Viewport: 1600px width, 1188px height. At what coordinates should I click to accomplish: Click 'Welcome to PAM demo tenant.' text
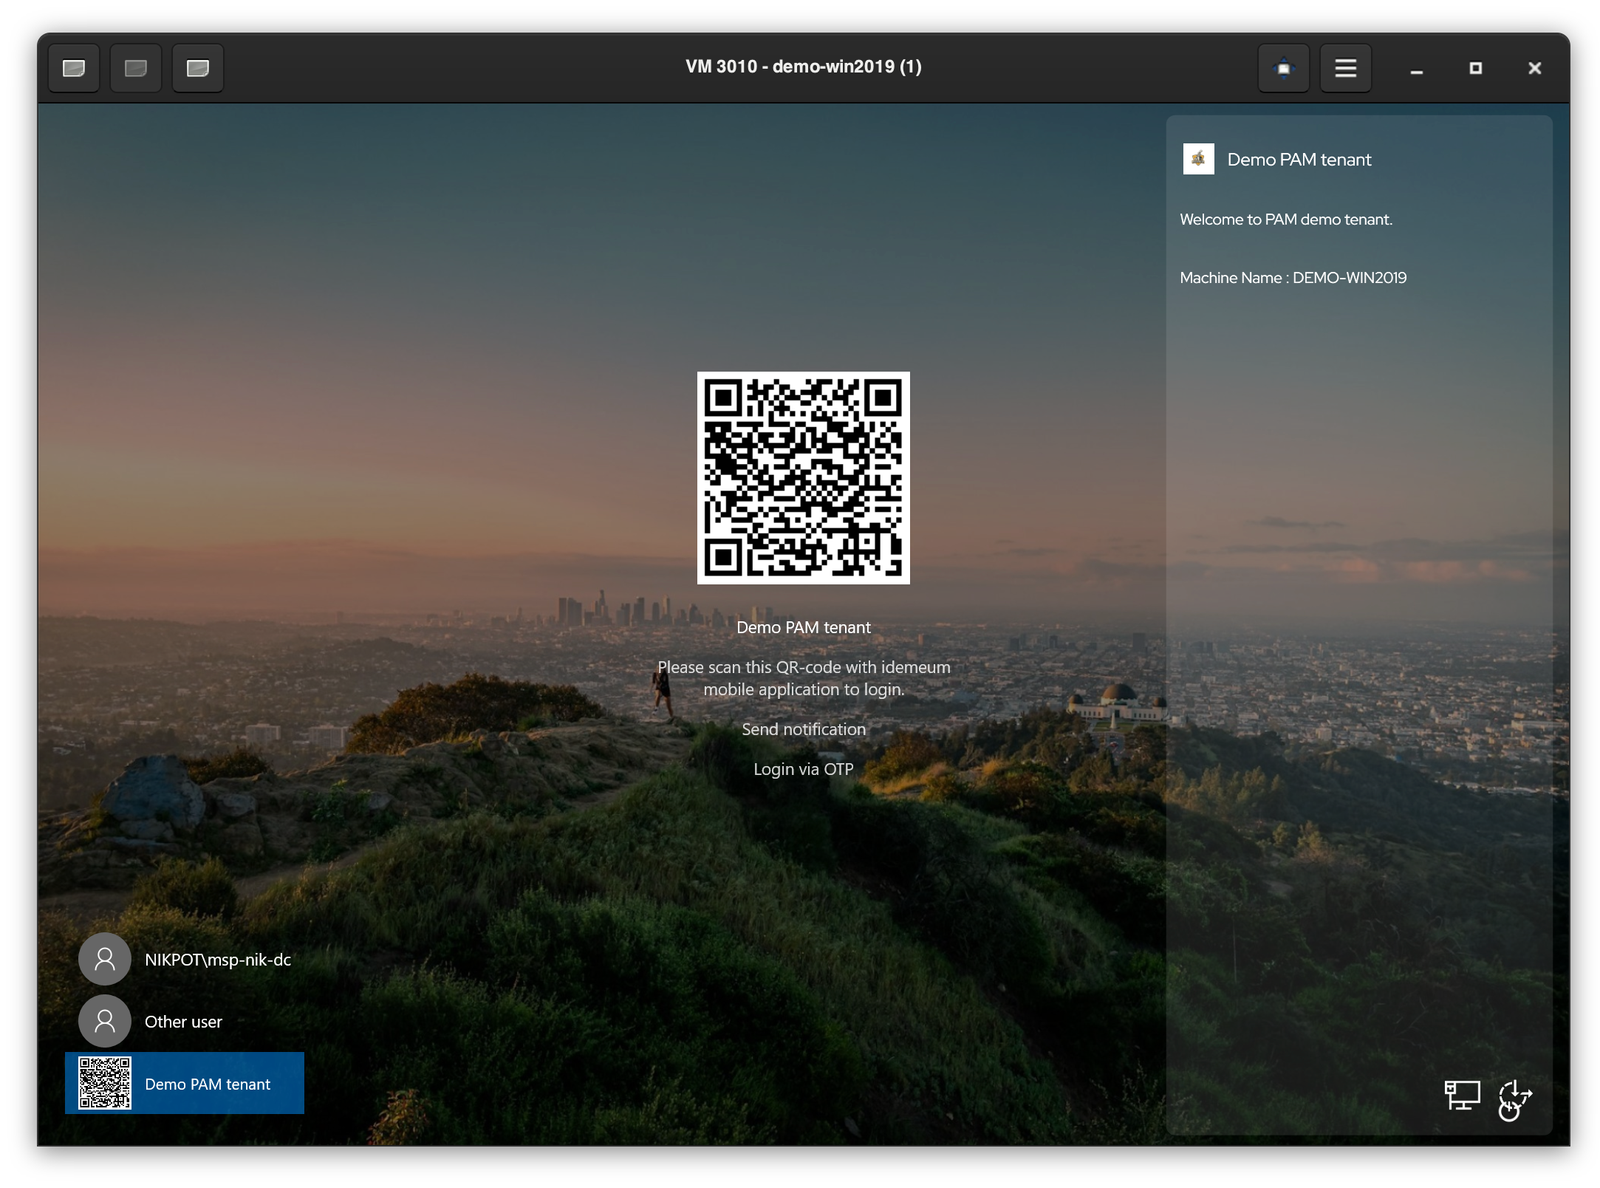click(x=1286, y=219)
